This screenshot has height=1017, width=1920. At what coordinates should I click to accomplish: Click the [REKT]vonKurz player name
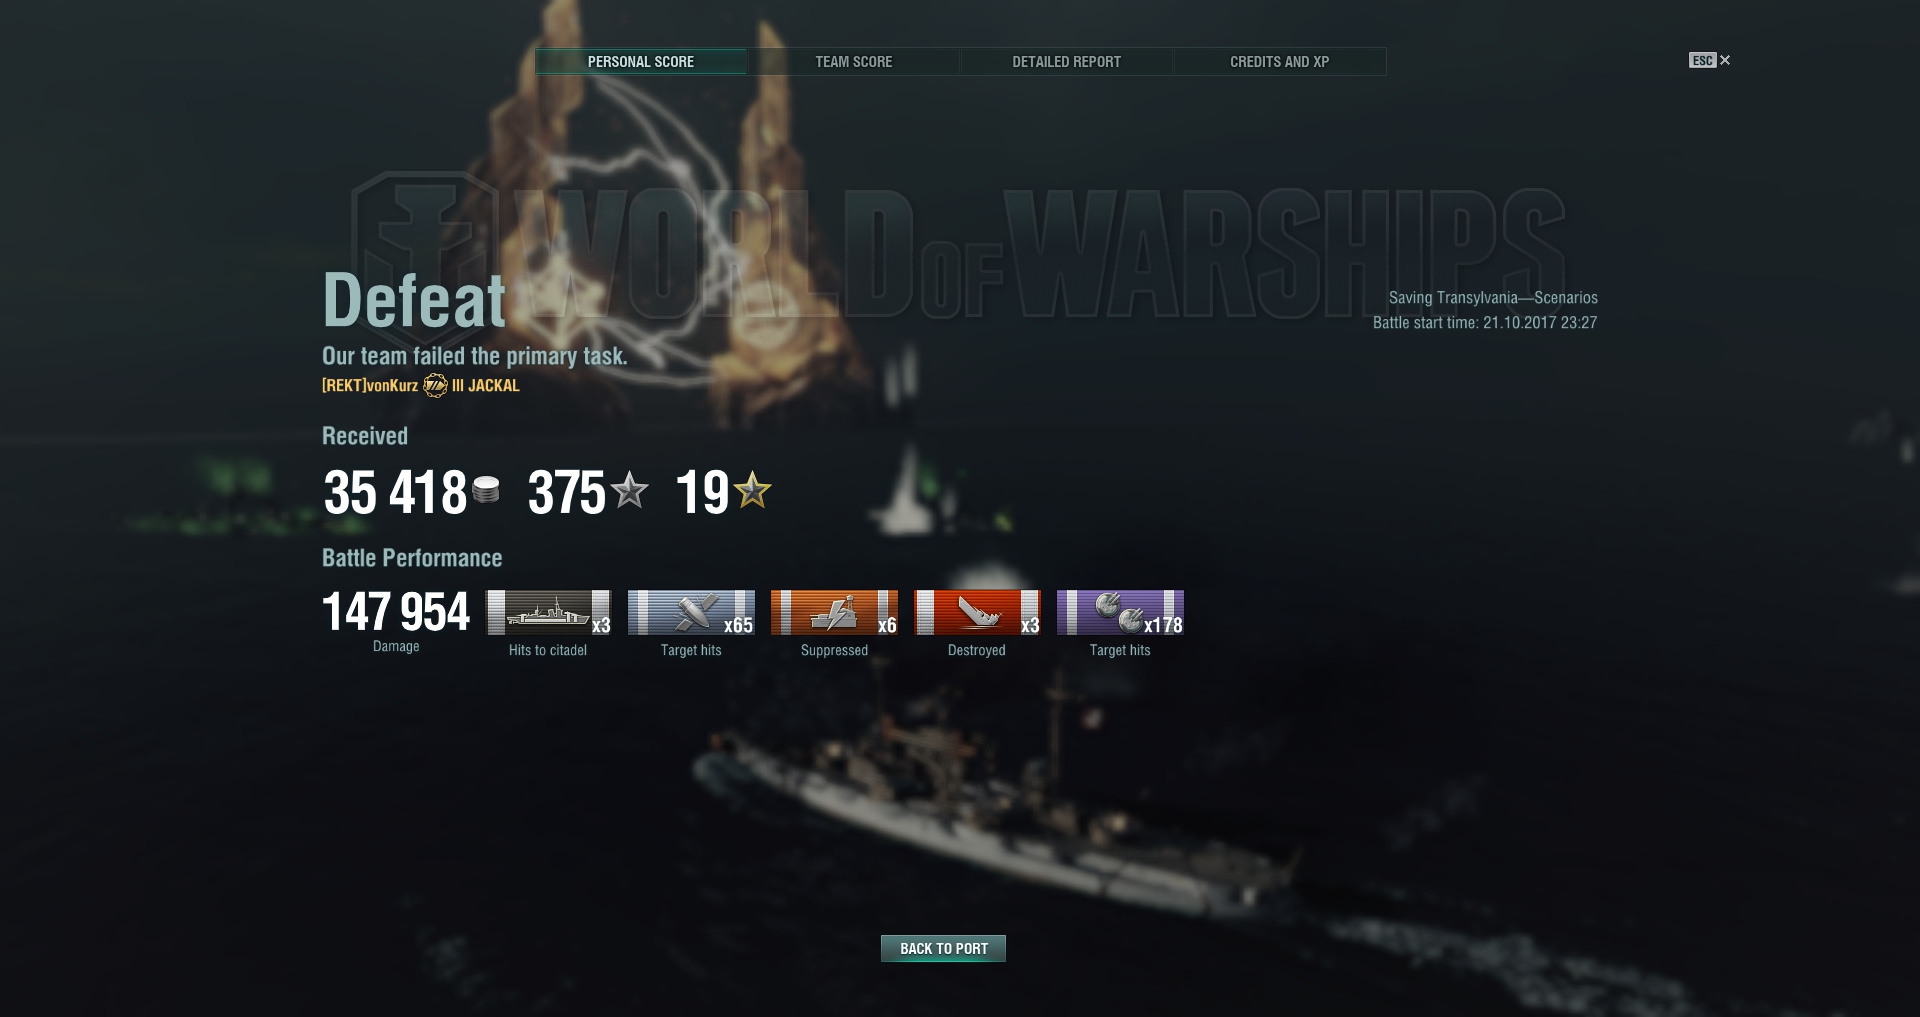370,385
